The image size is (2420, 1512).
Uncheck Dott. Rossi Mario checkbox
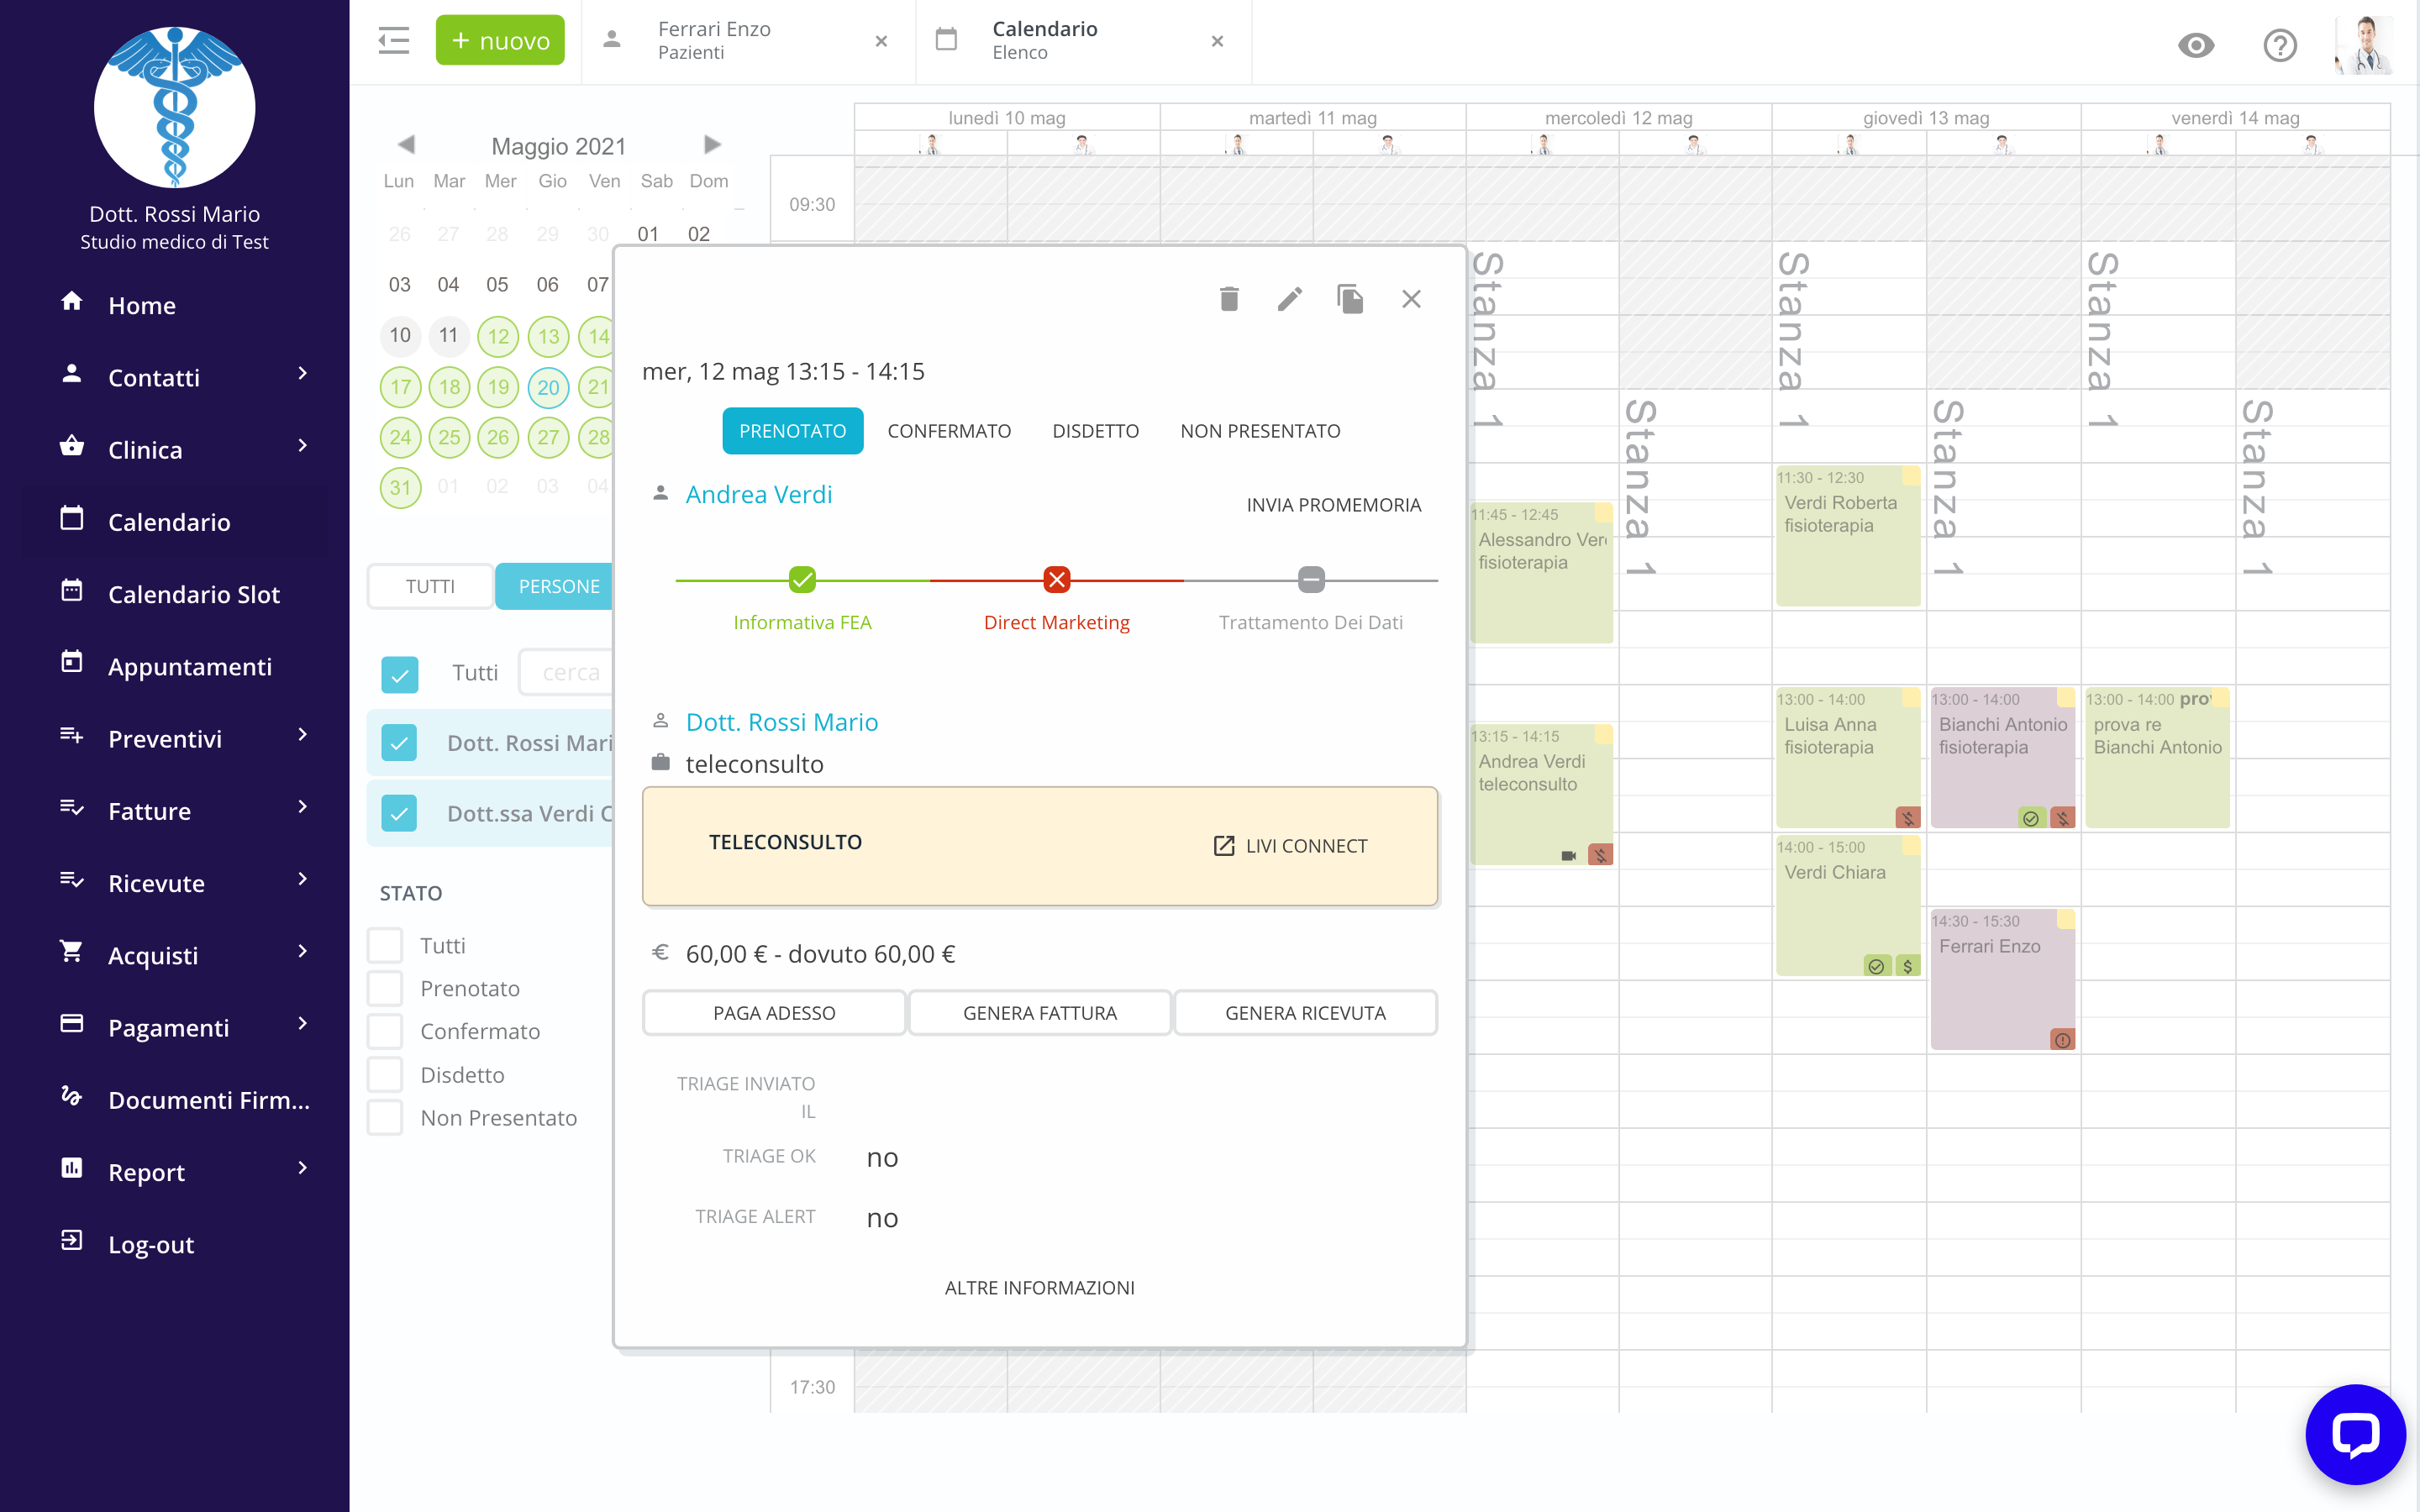coord(399,743)
